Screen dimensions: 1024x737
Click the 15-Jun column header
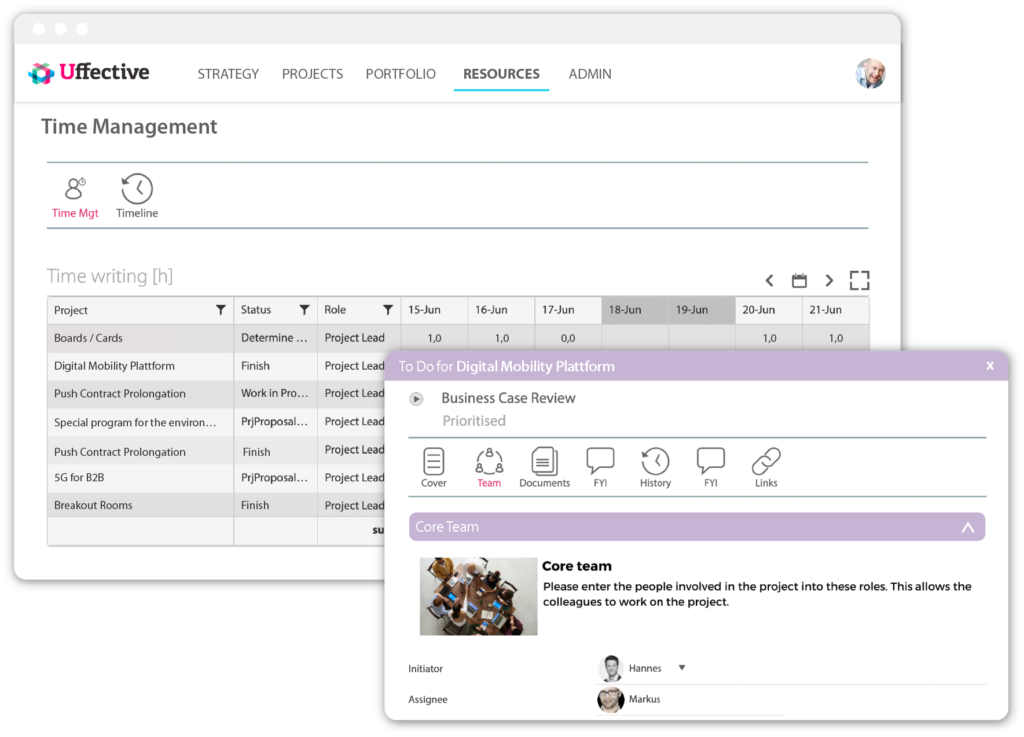coord(434,310)
